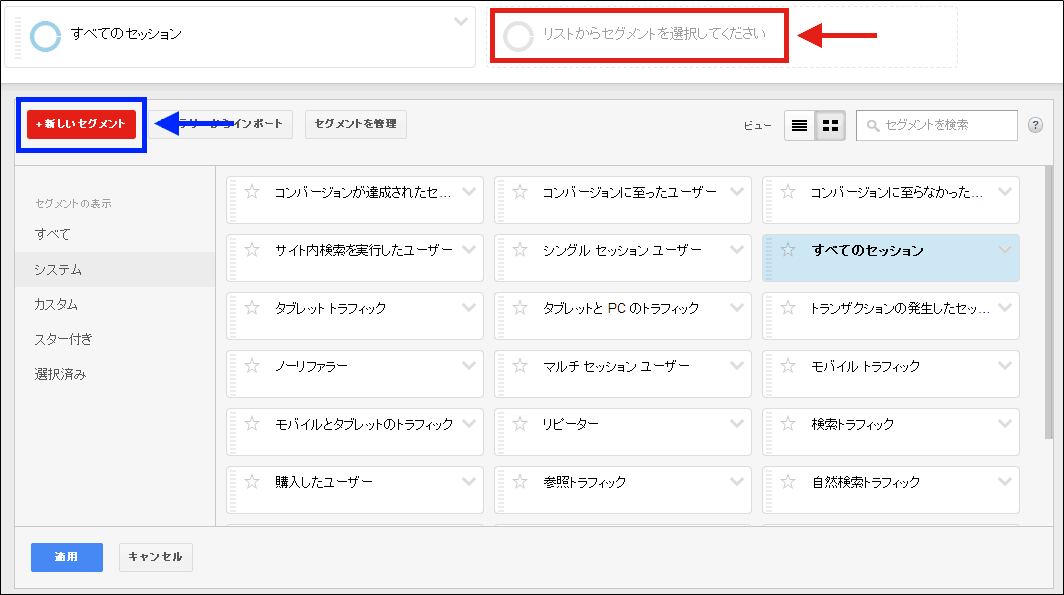Star the 参照トラフィック segment
This screenshot has height=595, width=1064.
520,483
